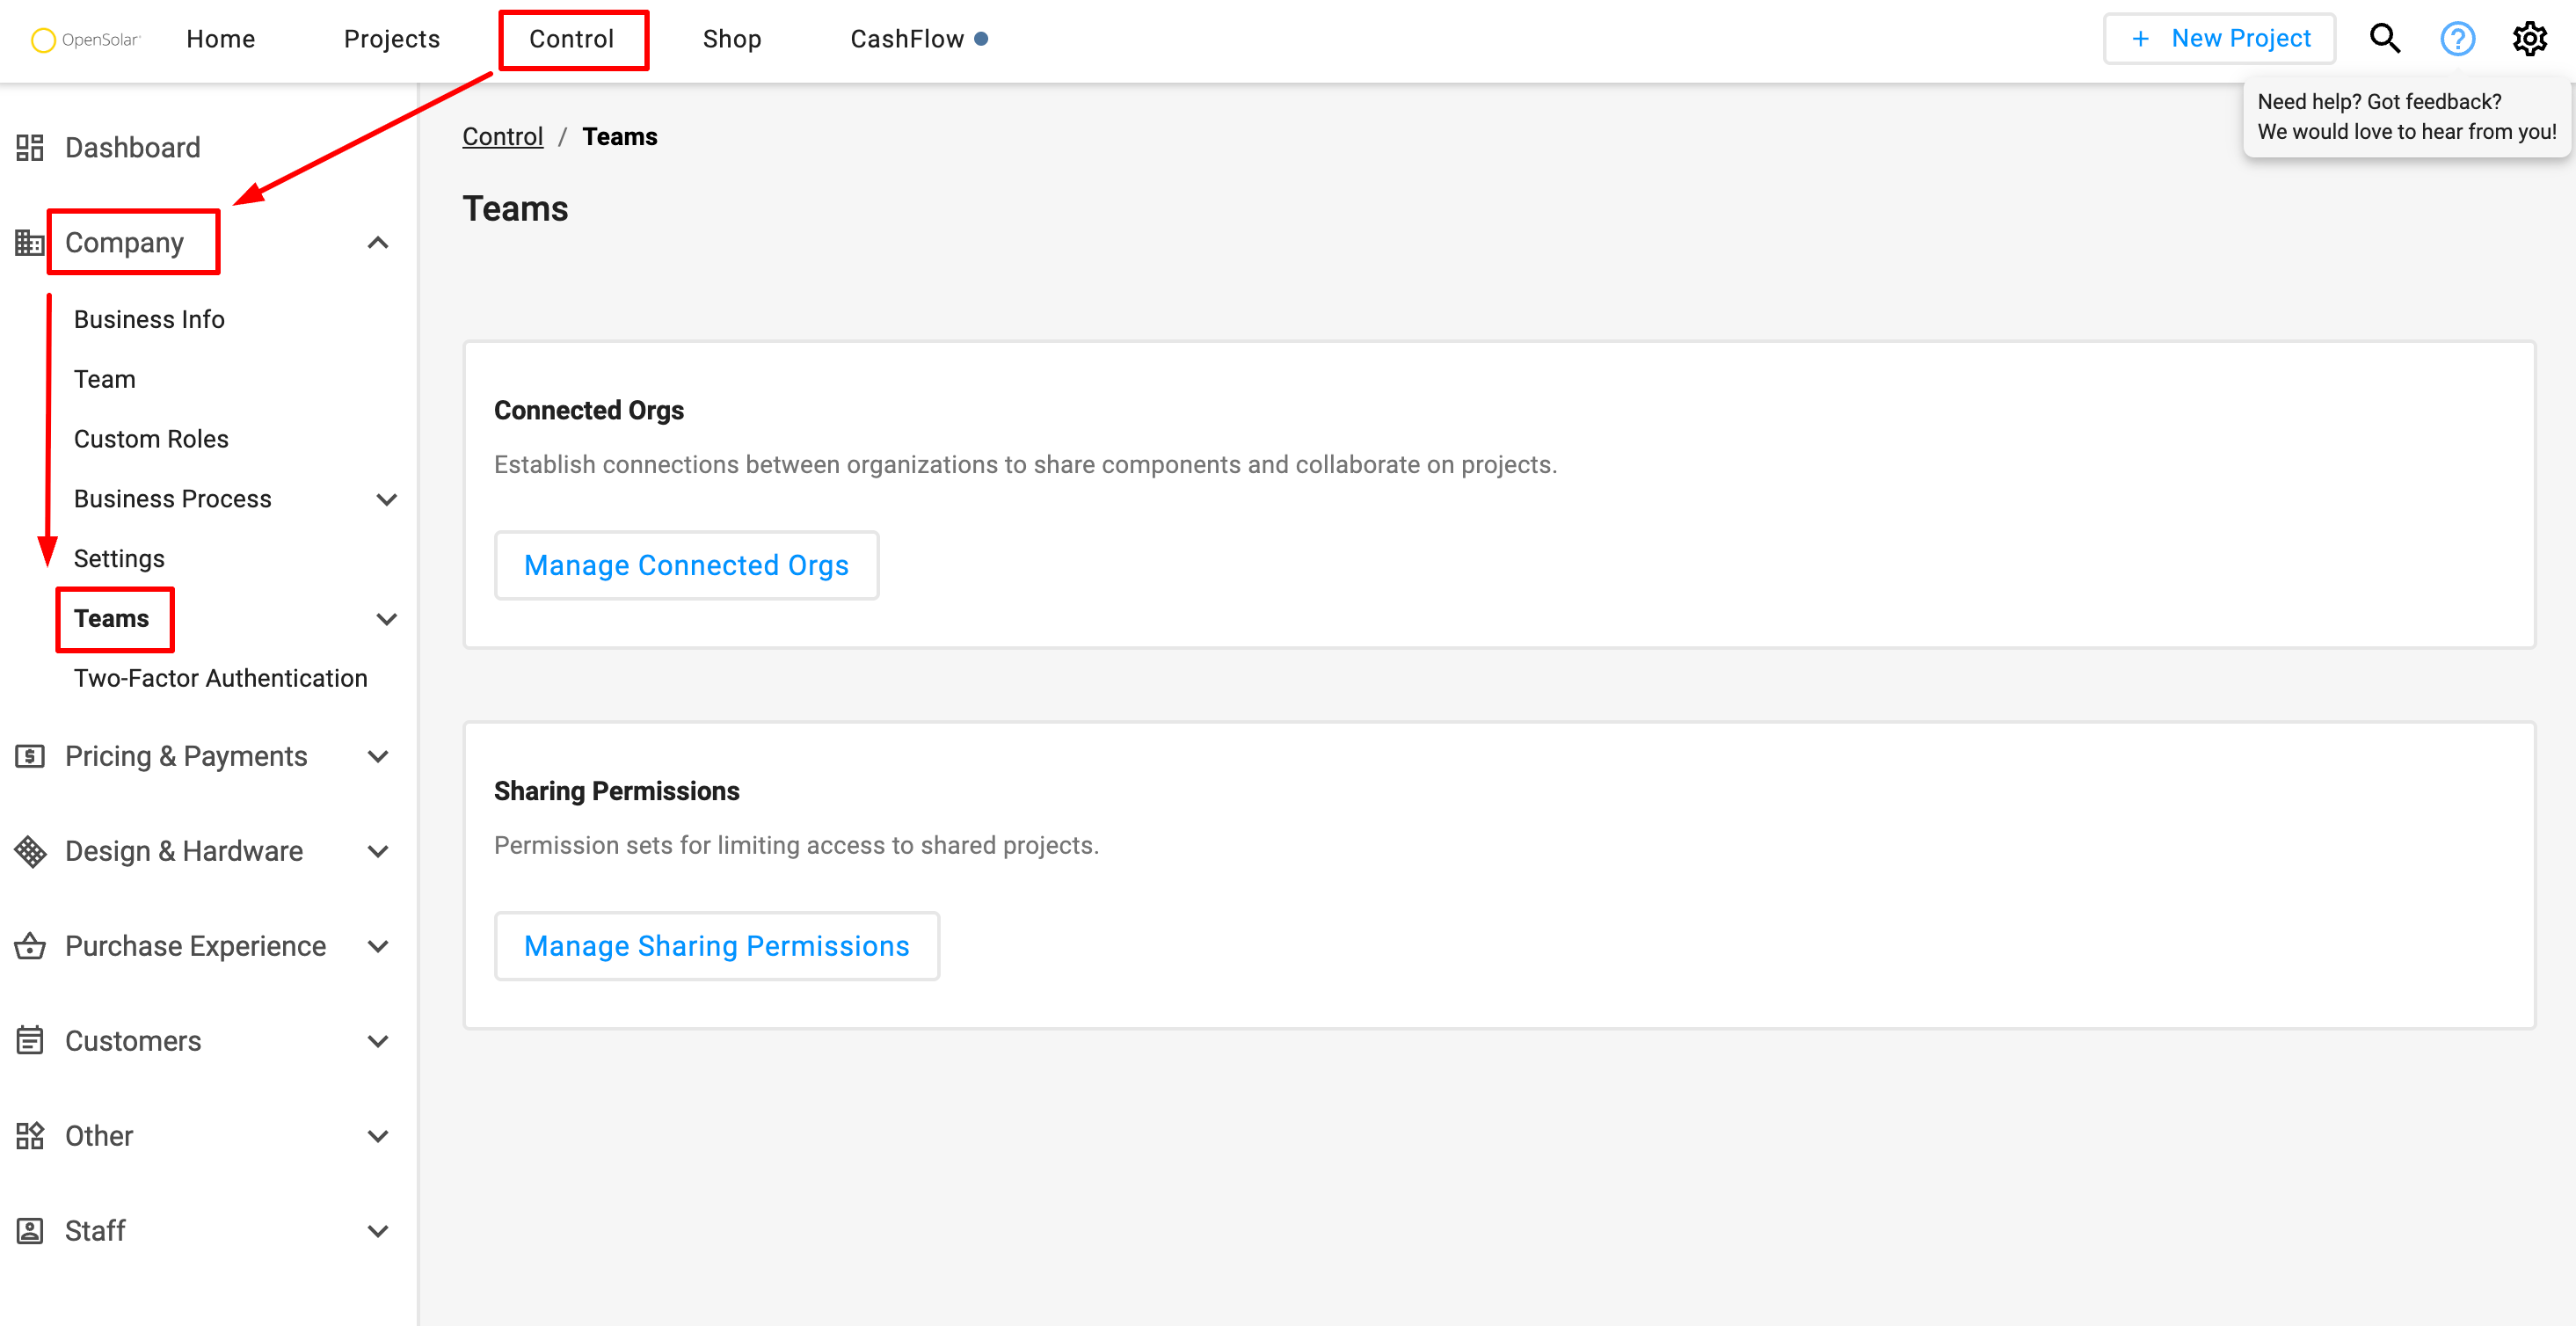Image resolution: width=2576 pixels, height=1326 pixels.
Task: Open the help question mark icon
Action: click(x=2457, y=39)
